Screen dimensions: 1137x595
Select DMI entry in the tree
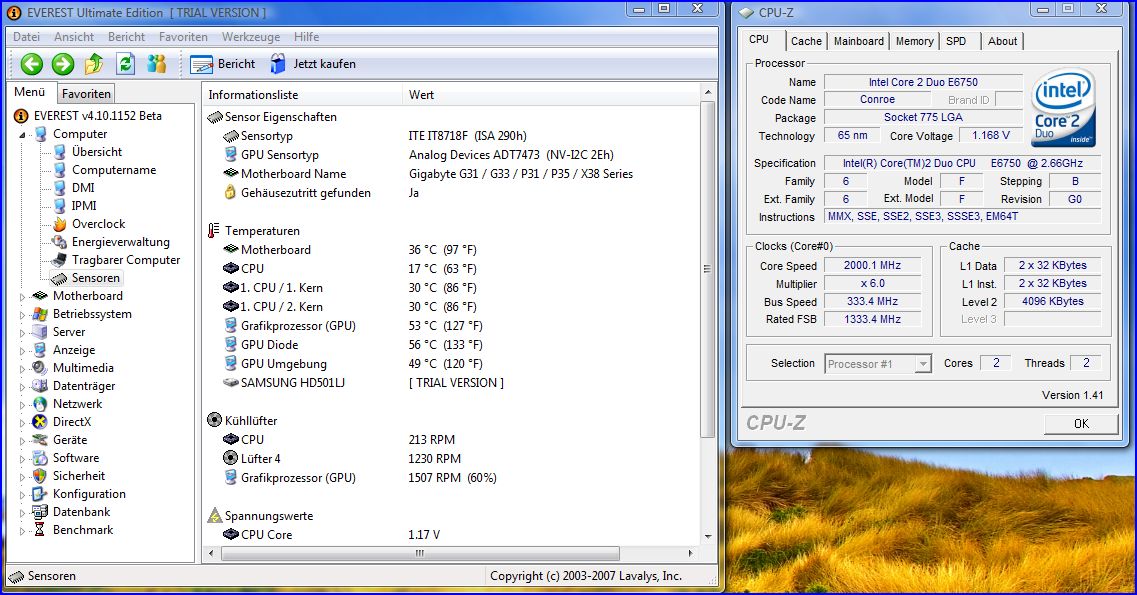pyautogui.click(x=83, y=188)
